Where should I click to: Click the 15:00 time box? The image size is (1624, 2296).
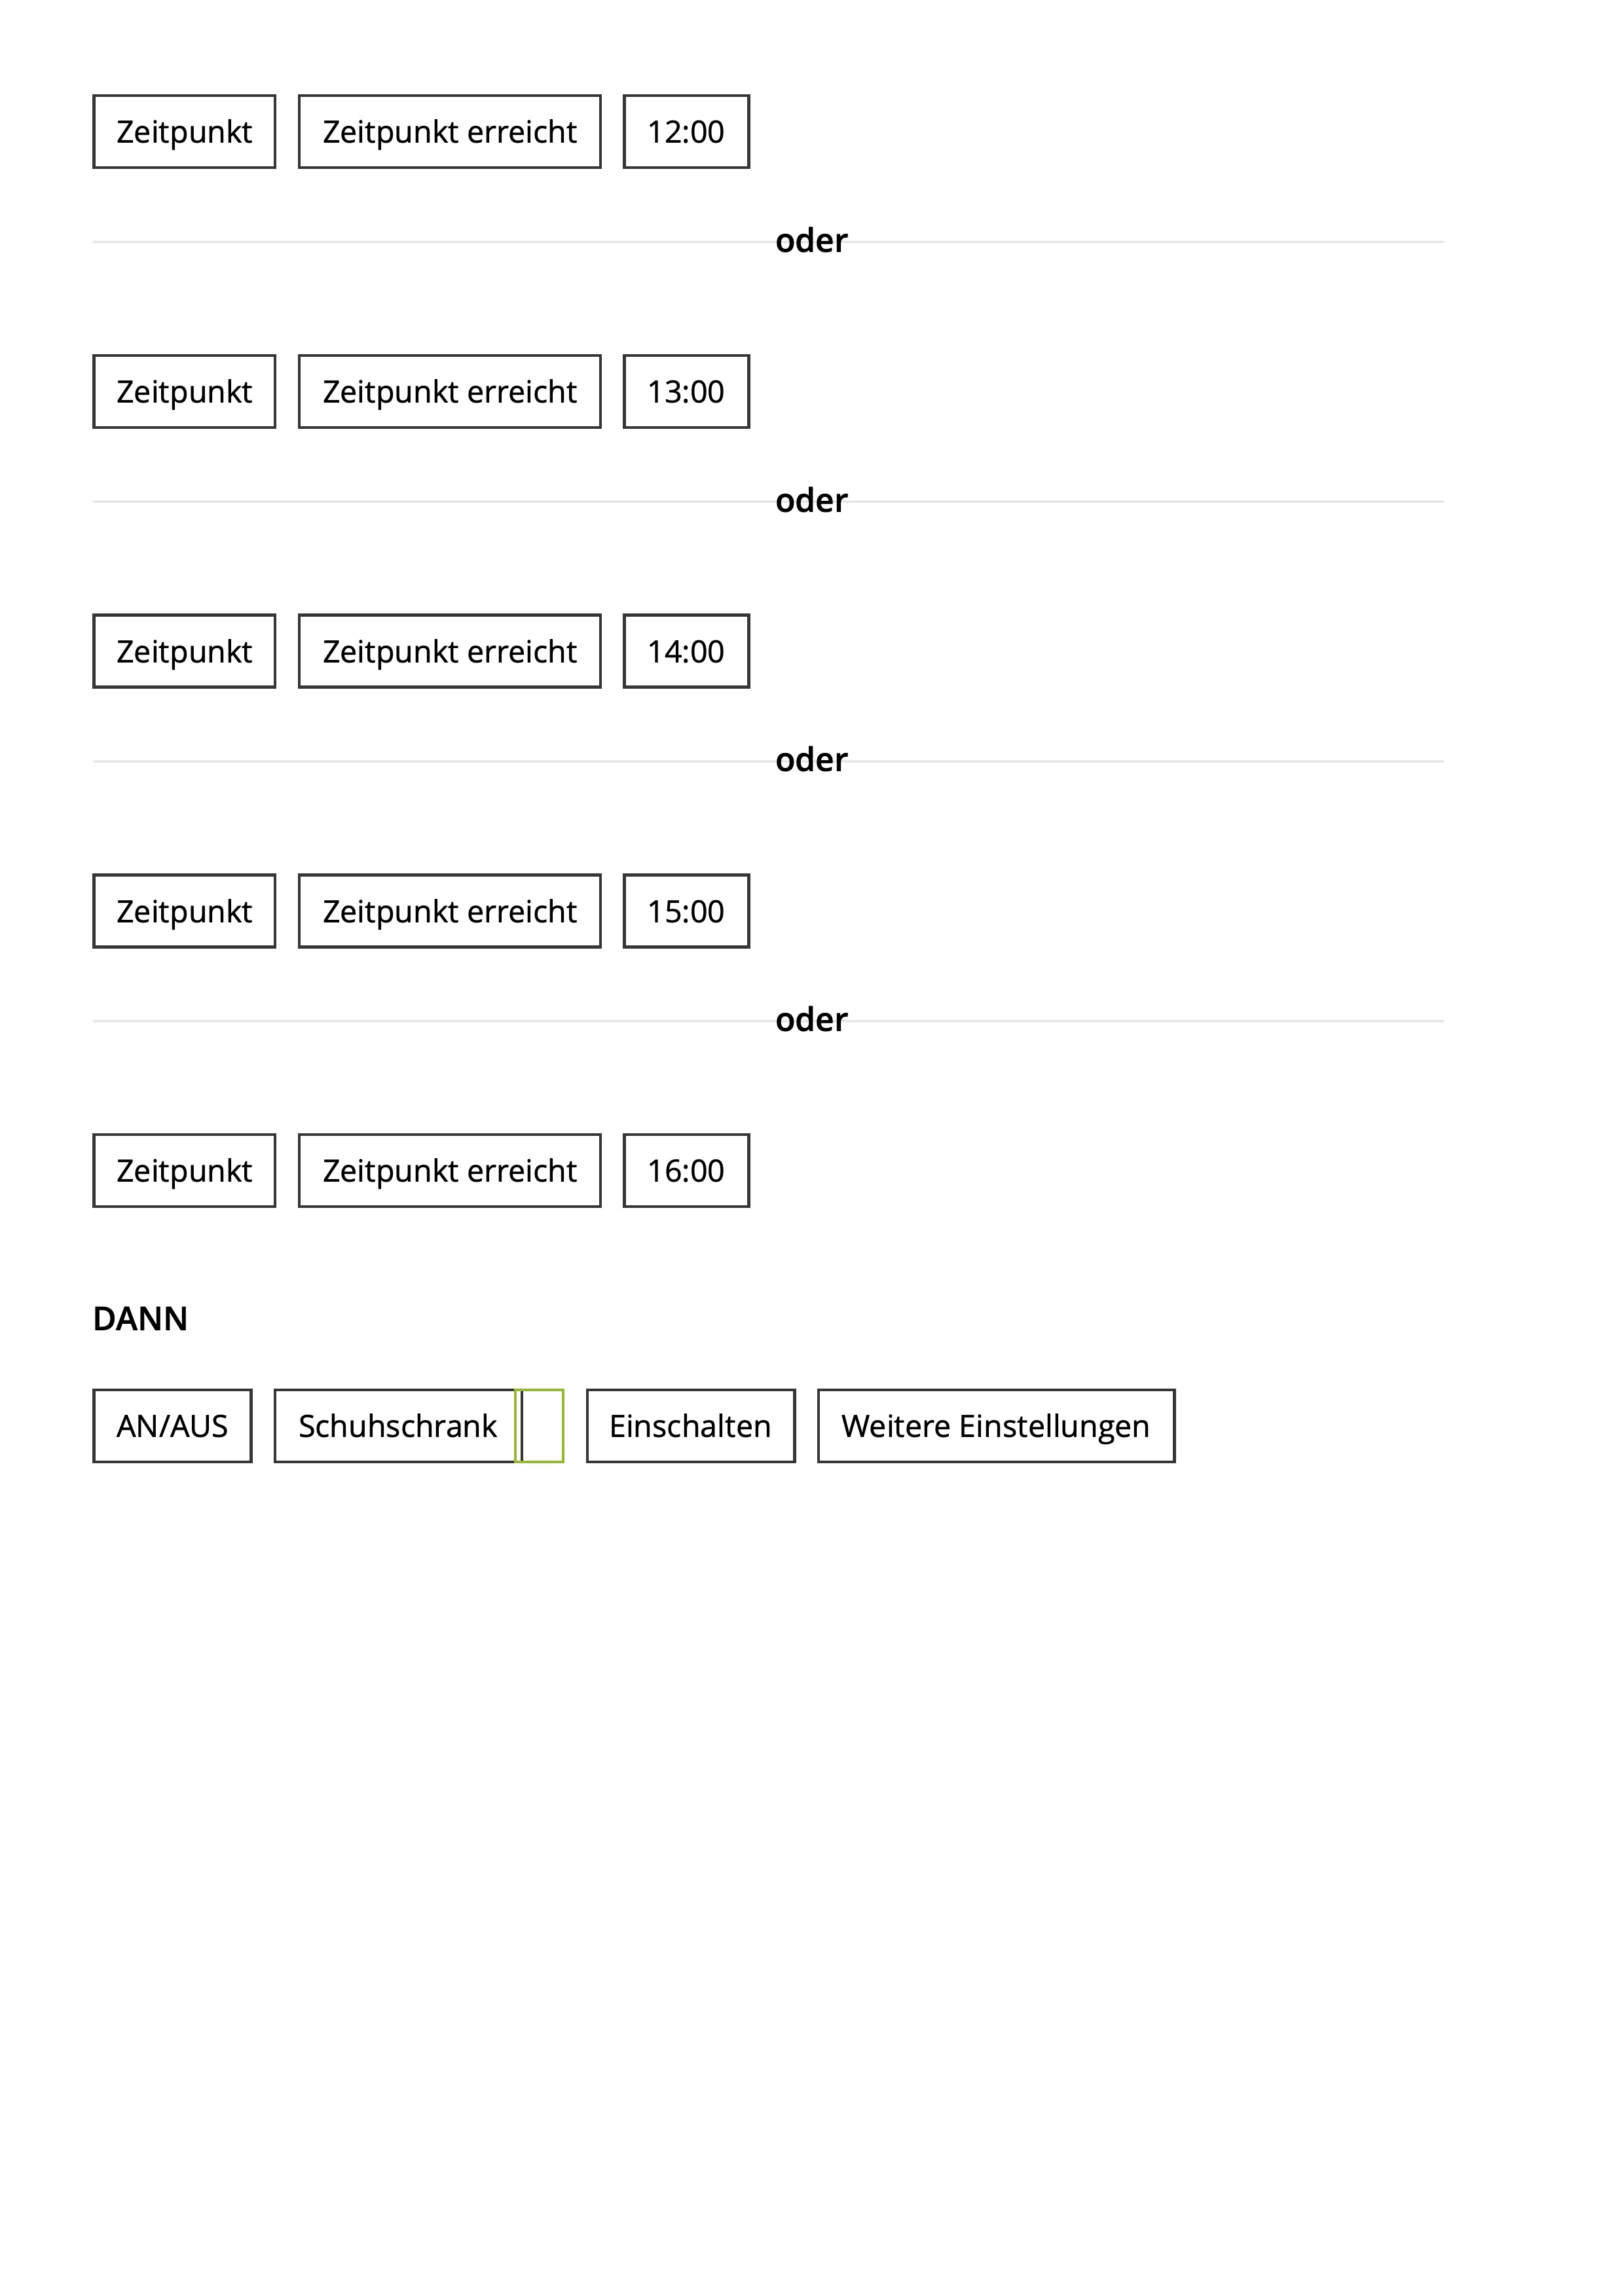[685, 912]
